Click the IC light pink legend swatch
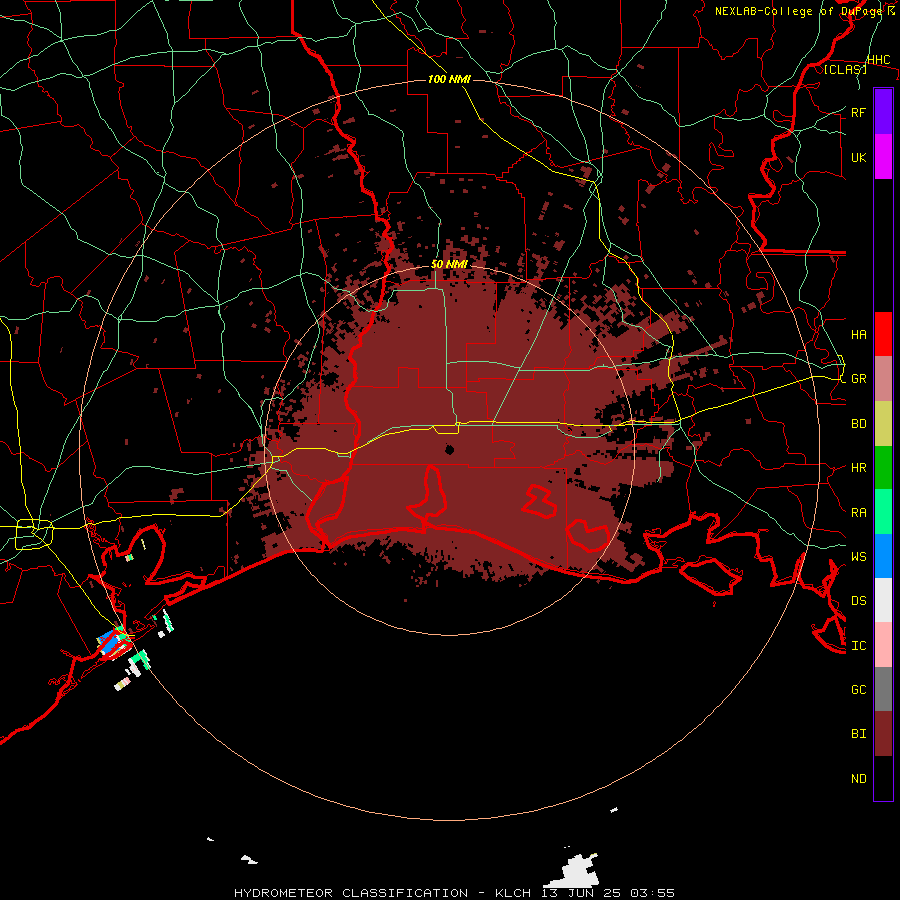The image size is (900, 900). [x=883, y=645]
